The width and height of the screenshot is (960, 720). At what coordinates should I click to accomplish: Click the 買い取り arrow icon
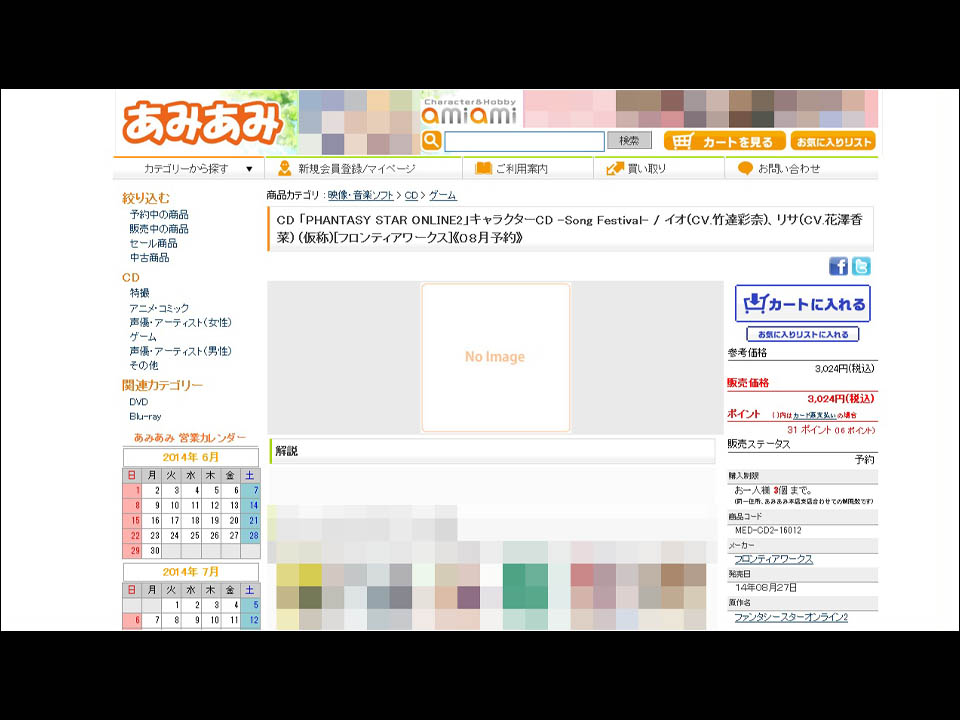(615, 168)
